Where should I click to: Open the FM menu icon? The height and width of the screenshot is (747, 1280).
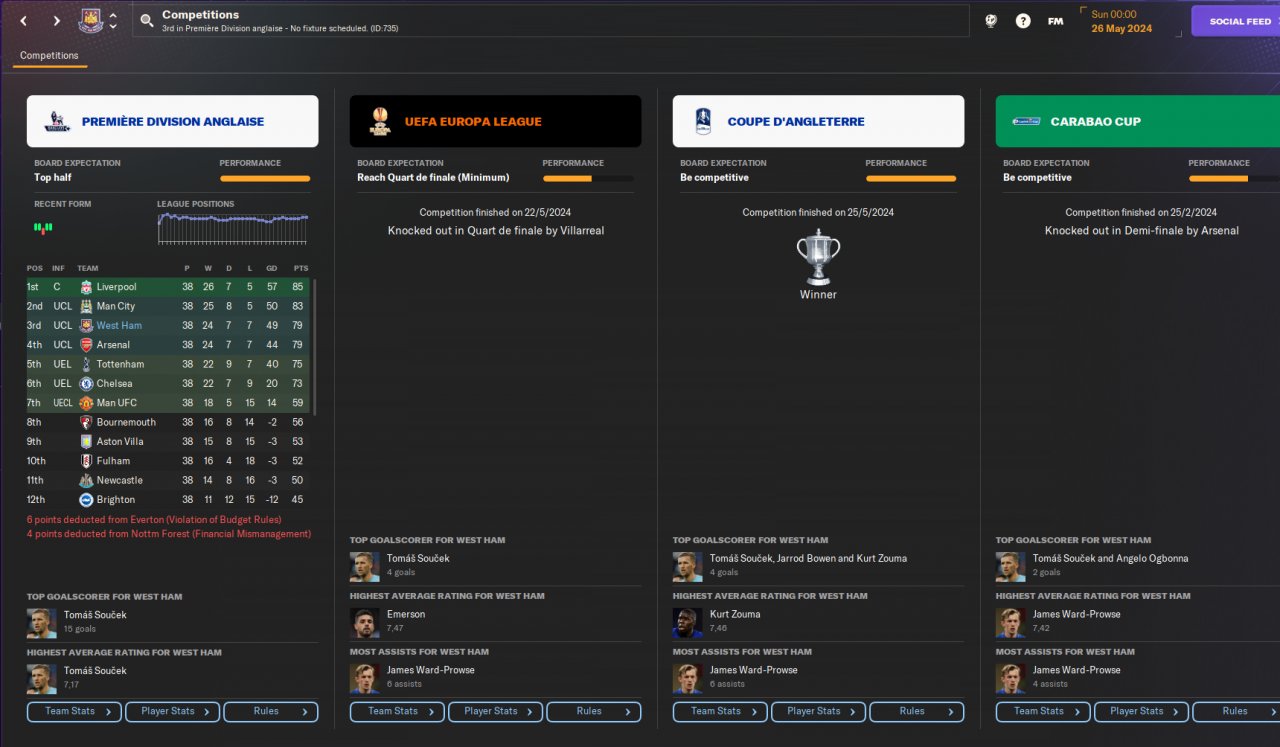1055,21
